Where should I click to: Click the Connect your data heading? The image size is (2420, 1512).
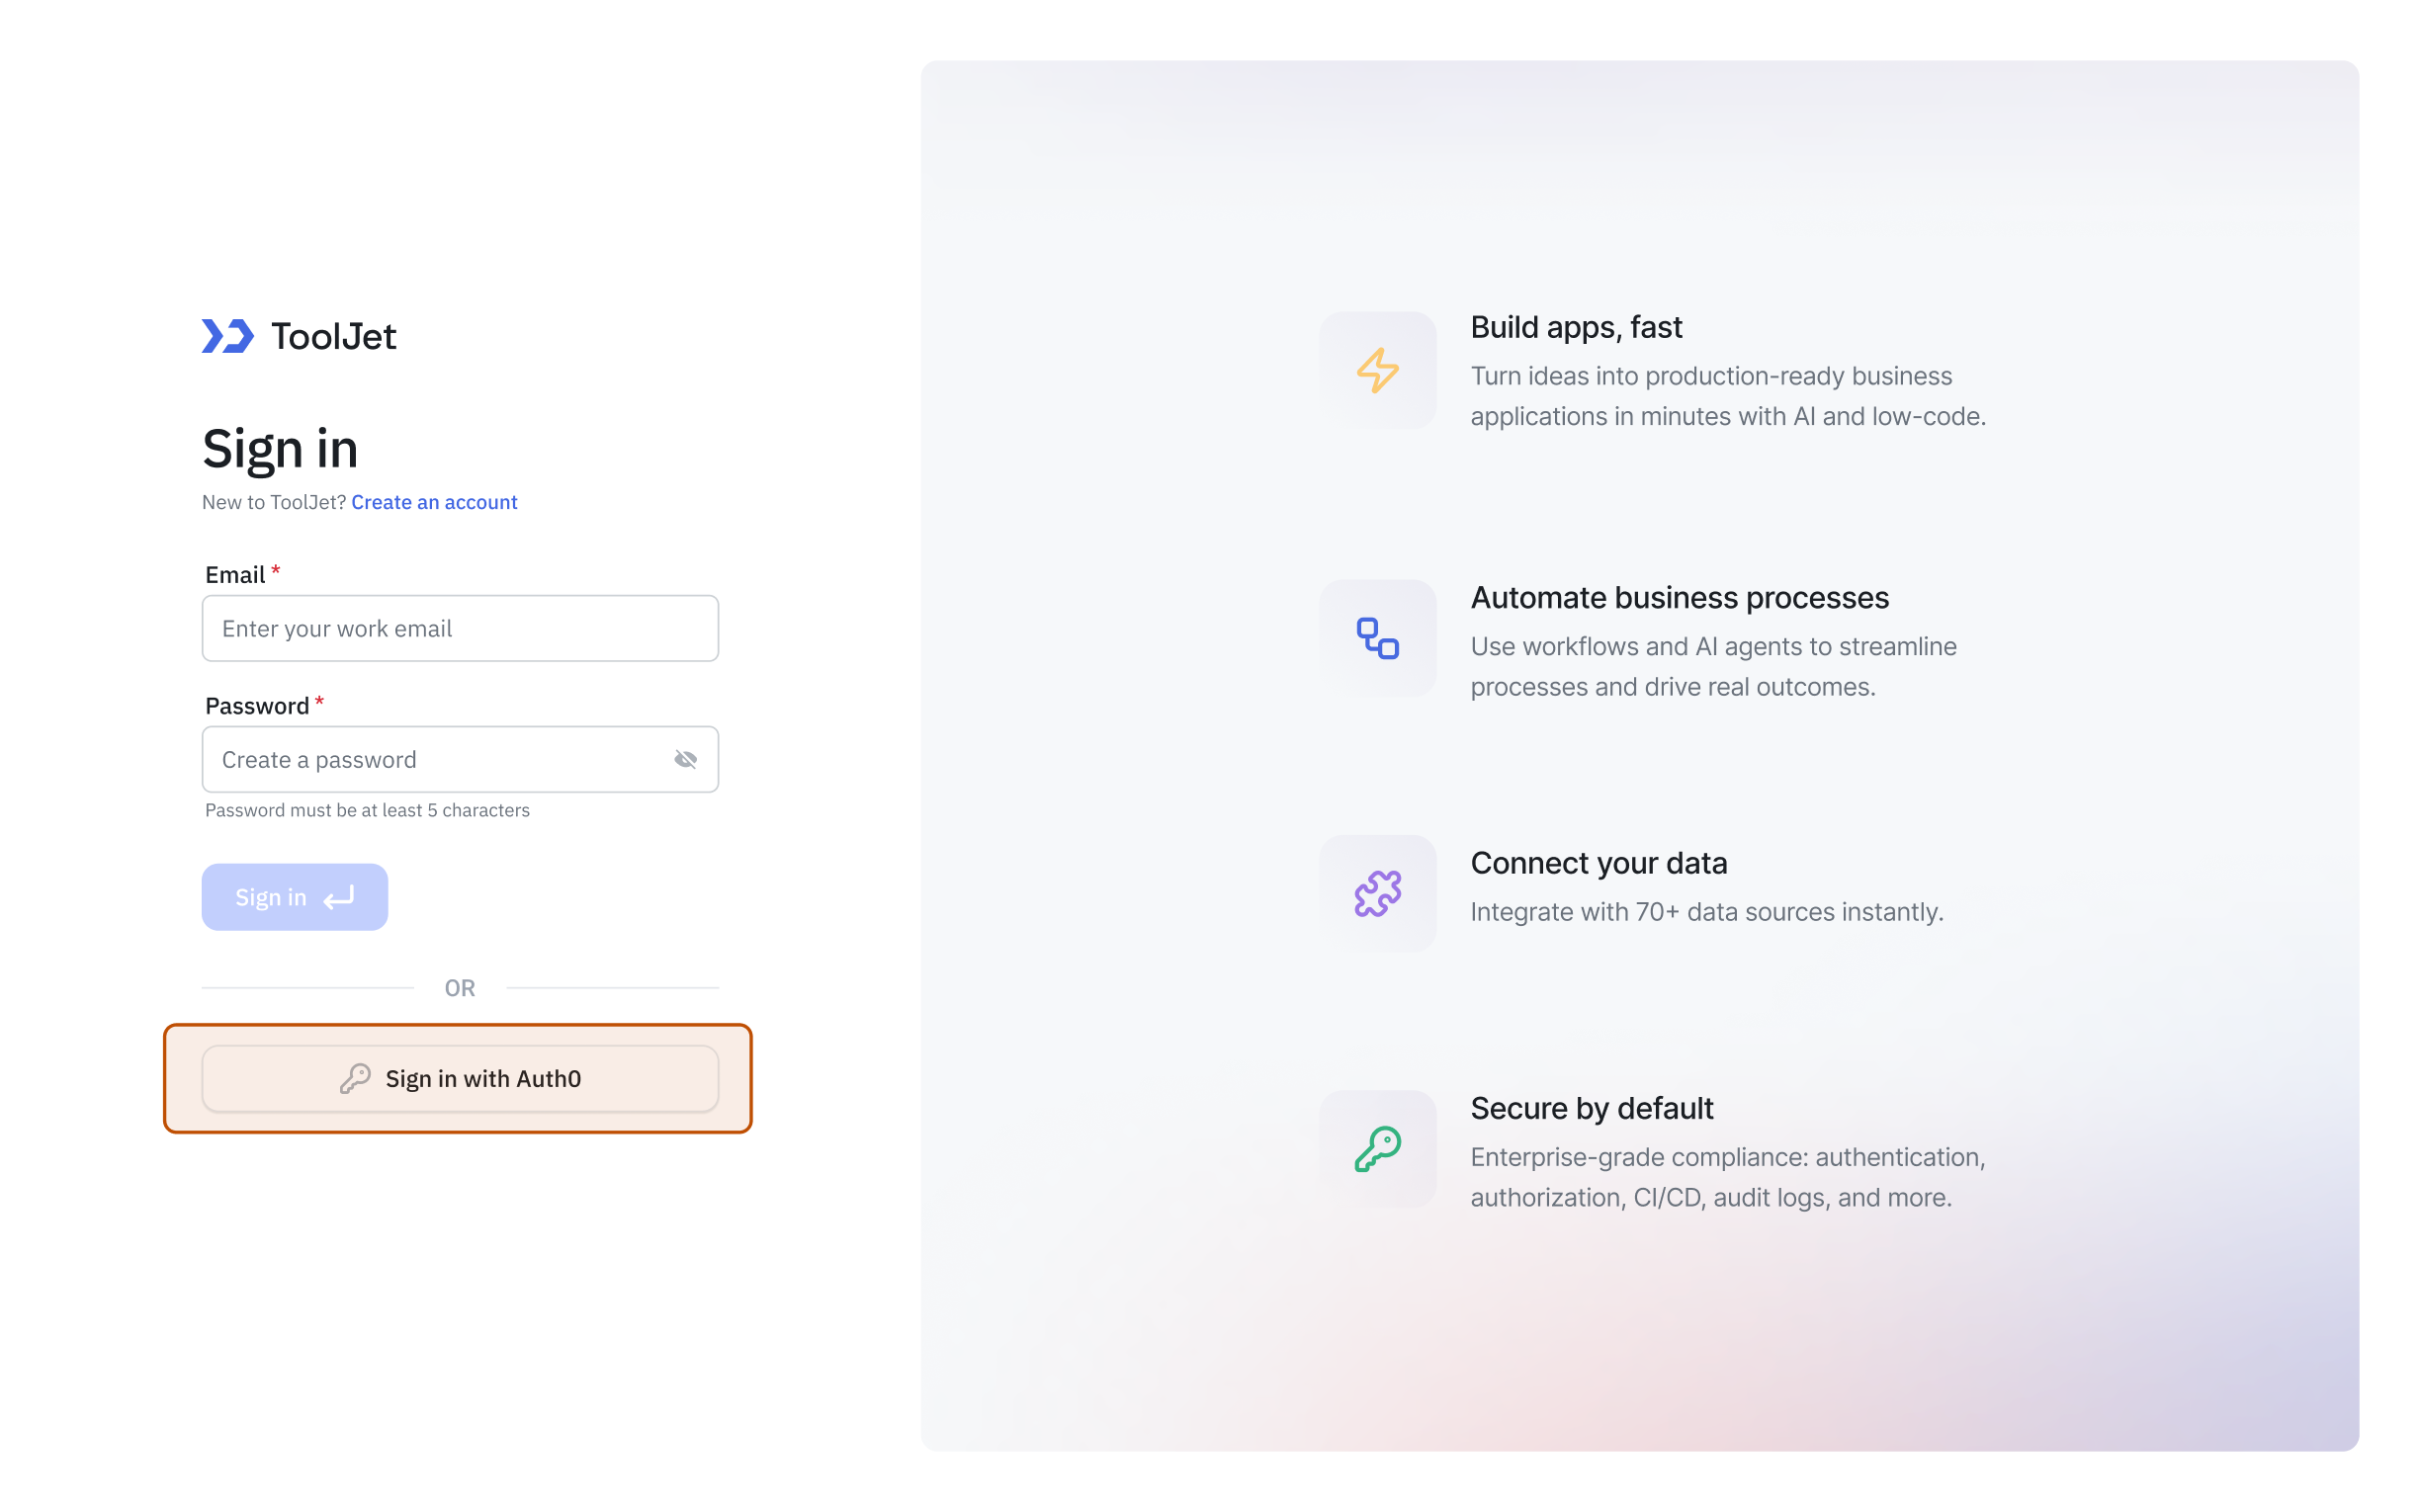(1598, 862)
